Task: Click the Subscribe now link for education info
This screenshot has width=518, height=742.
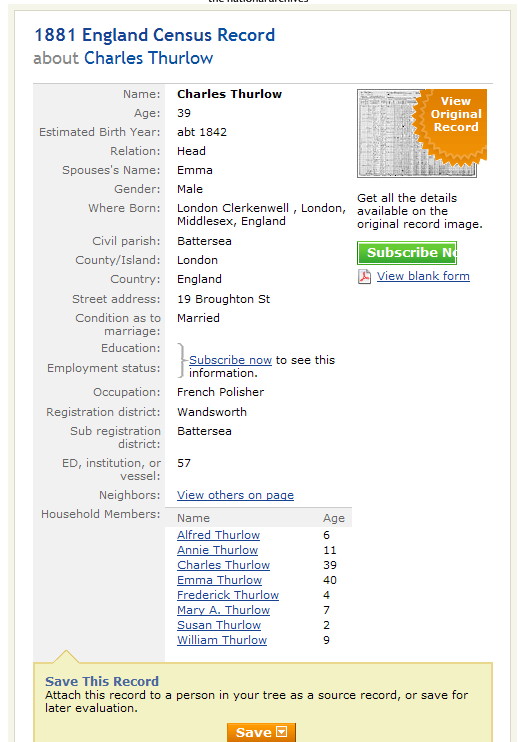Action: point(230,360)
